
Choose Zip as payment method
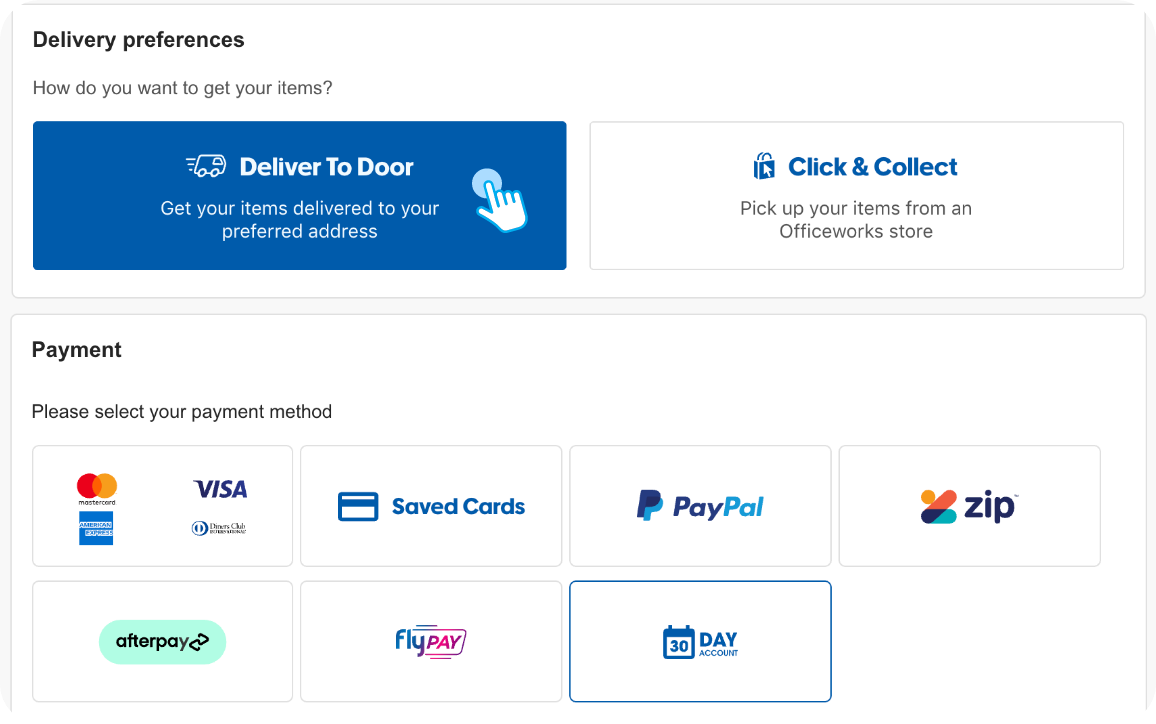pos(969,506)
